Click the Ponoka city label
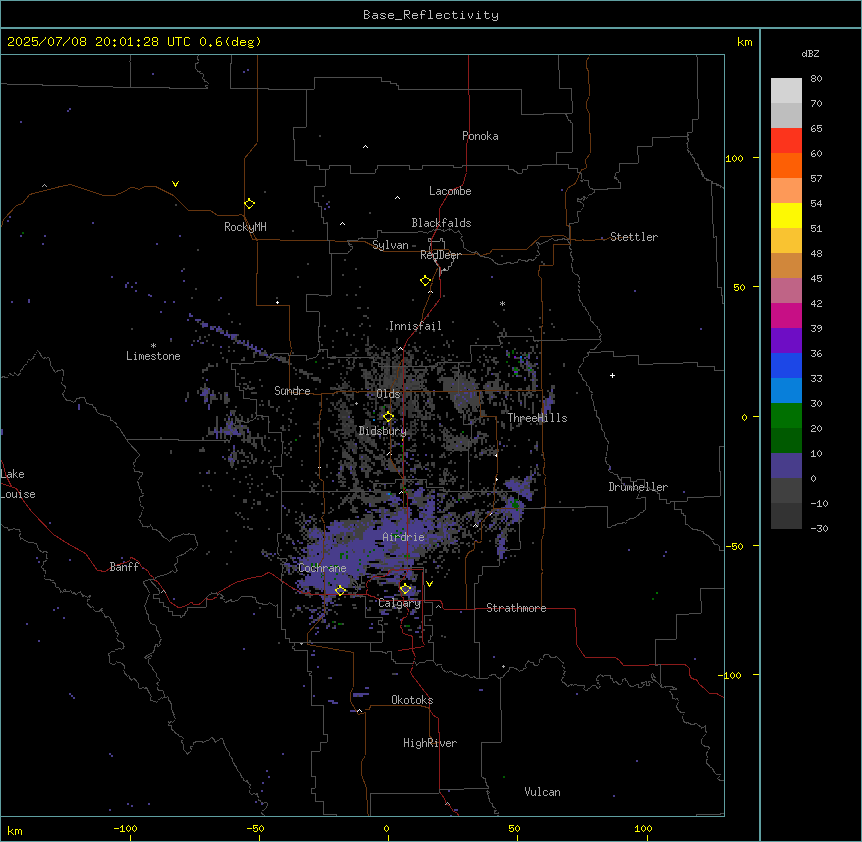This screenshot has height=842, width=862. point(480,136)
